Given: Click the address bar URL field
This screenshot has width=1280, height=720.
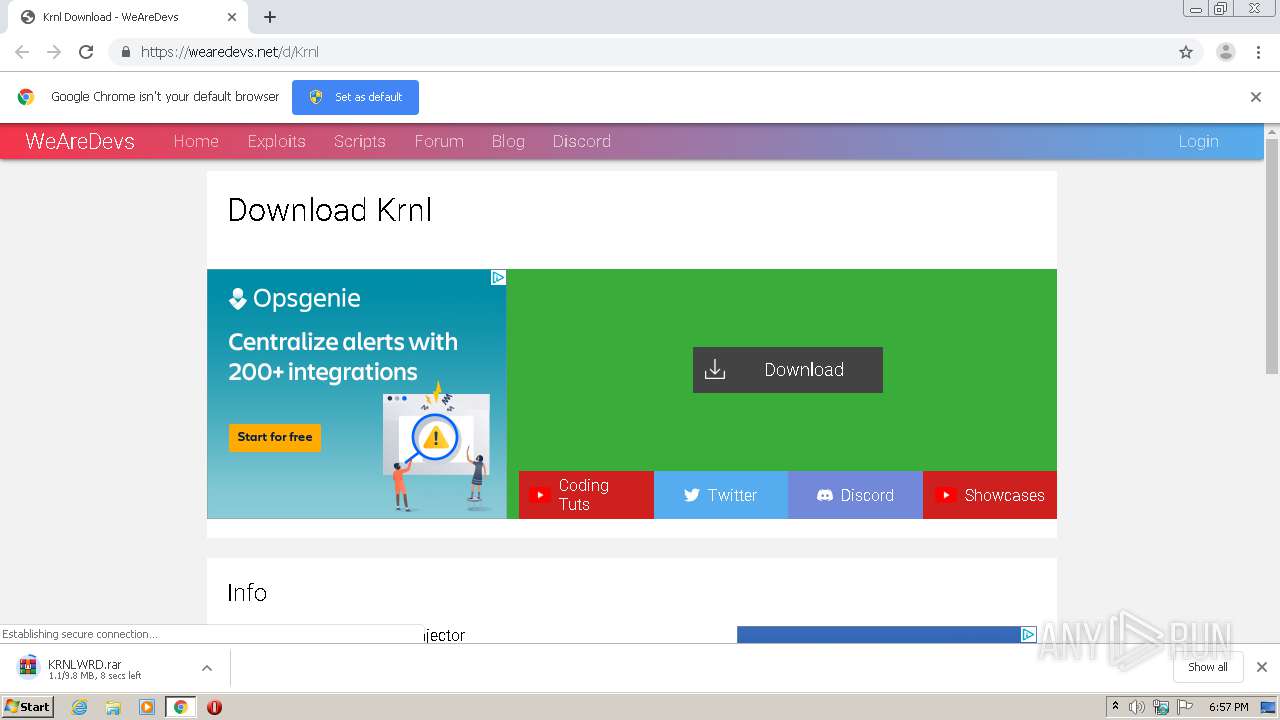Looking at the screenshot, I should tap(640, 52).
